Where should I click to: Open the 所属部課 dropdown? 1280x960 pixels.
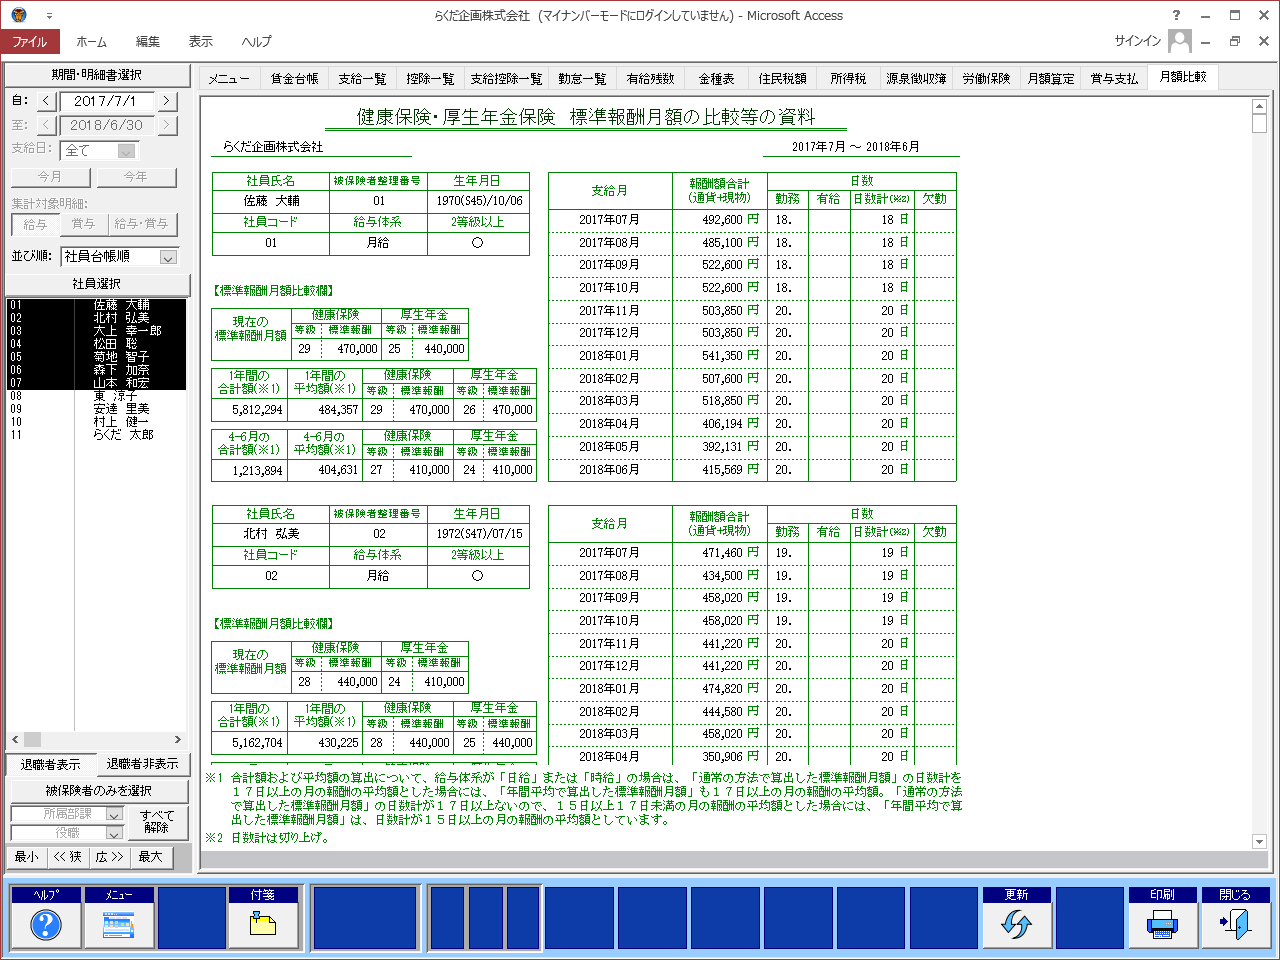(x=114, y=814)
